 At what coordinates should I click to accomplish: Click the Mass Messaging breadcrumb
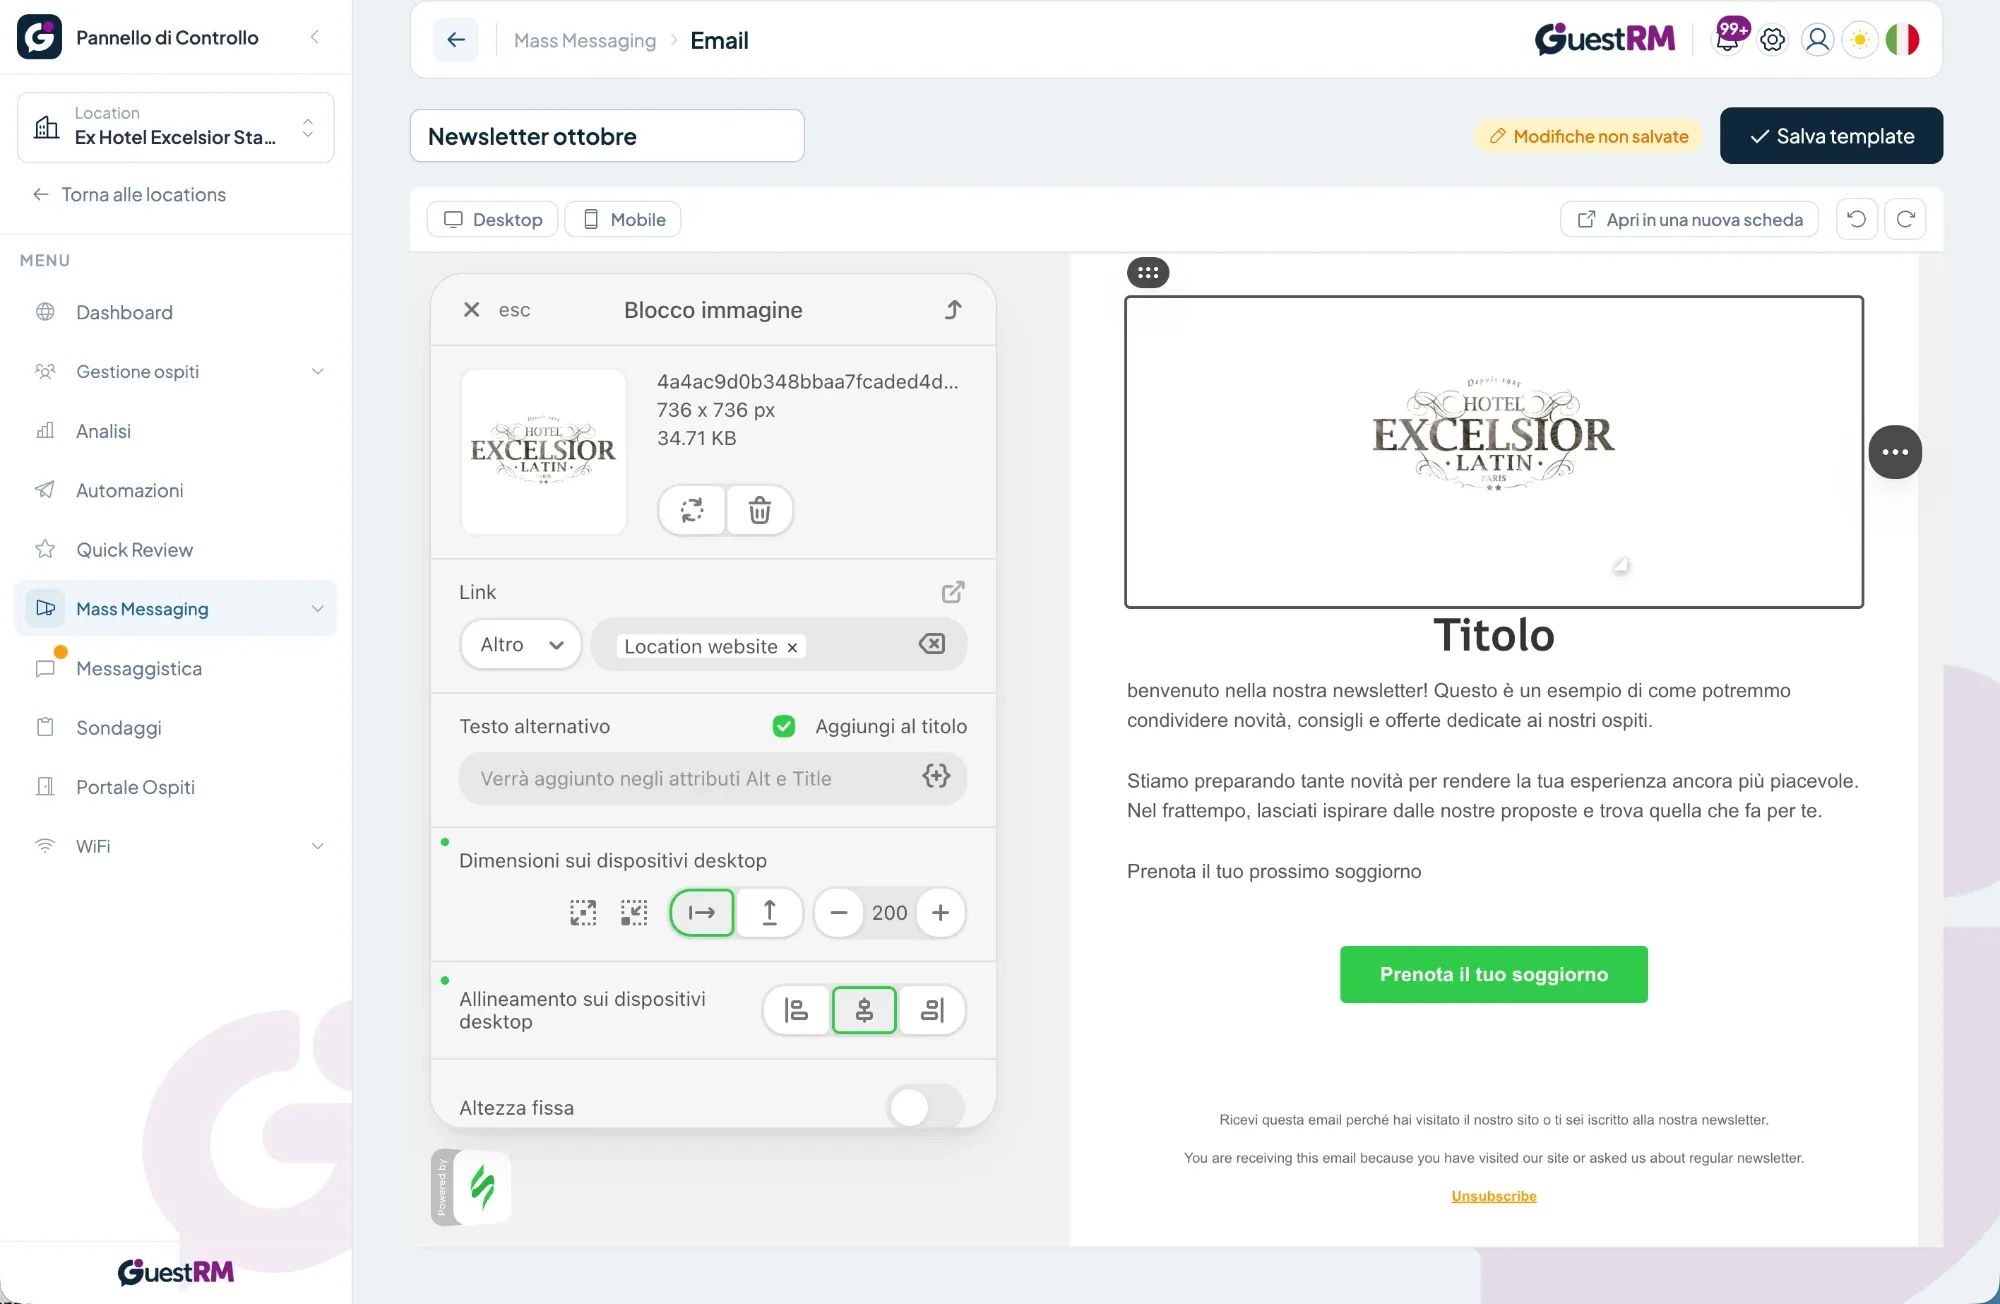pyautogui.click(x=585, y=40)
